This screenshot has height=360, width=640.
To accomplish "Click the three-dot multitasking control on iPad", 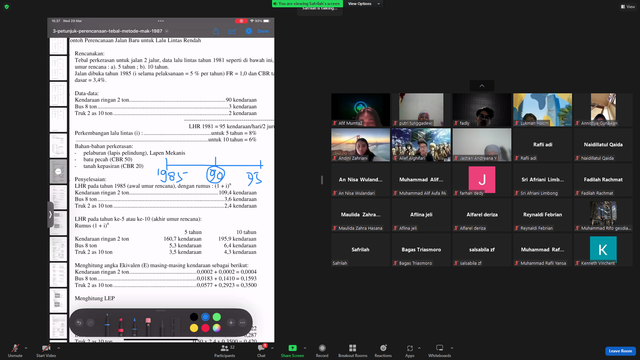I will (161, 21).
